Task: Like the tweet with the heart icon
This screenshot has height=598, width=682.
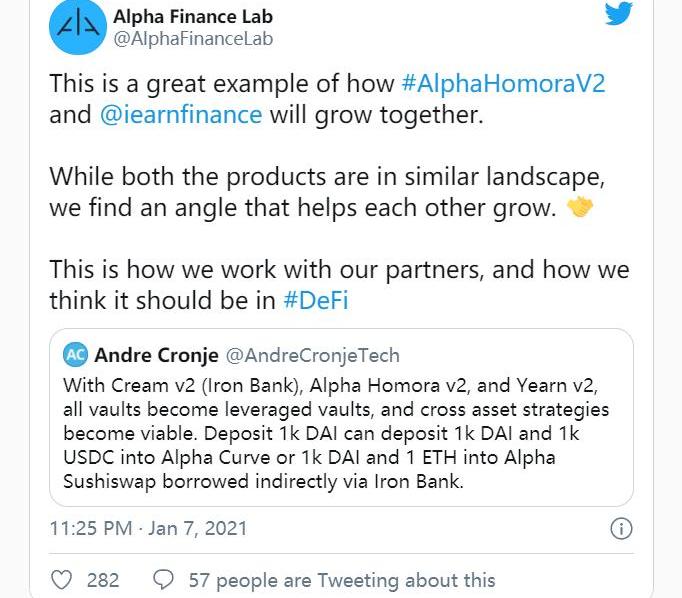Action: tap(61, 580)
